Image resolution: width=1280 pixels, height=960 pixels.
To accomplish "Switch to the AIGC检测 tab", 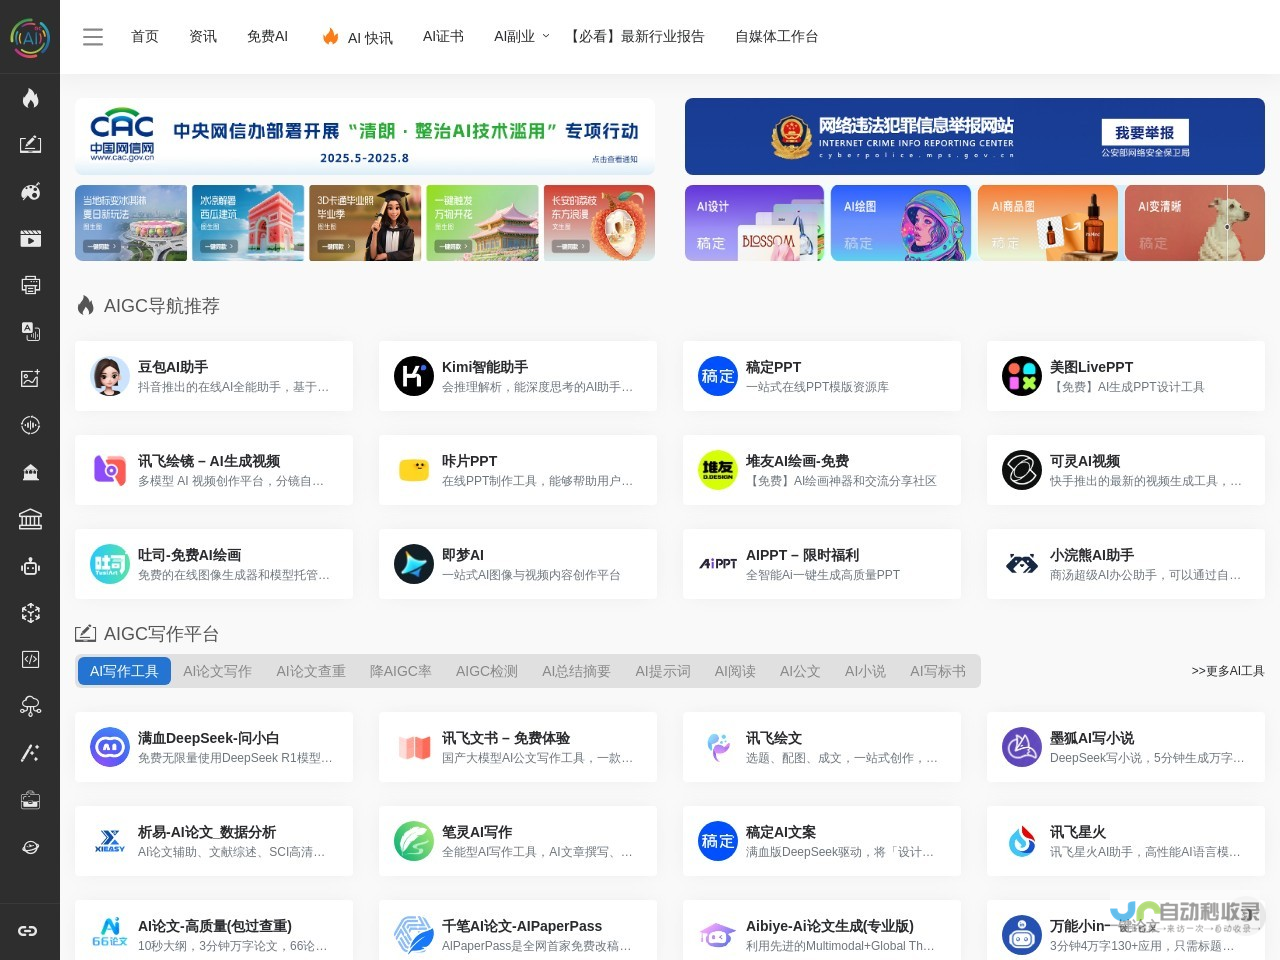I will (487, 671).
